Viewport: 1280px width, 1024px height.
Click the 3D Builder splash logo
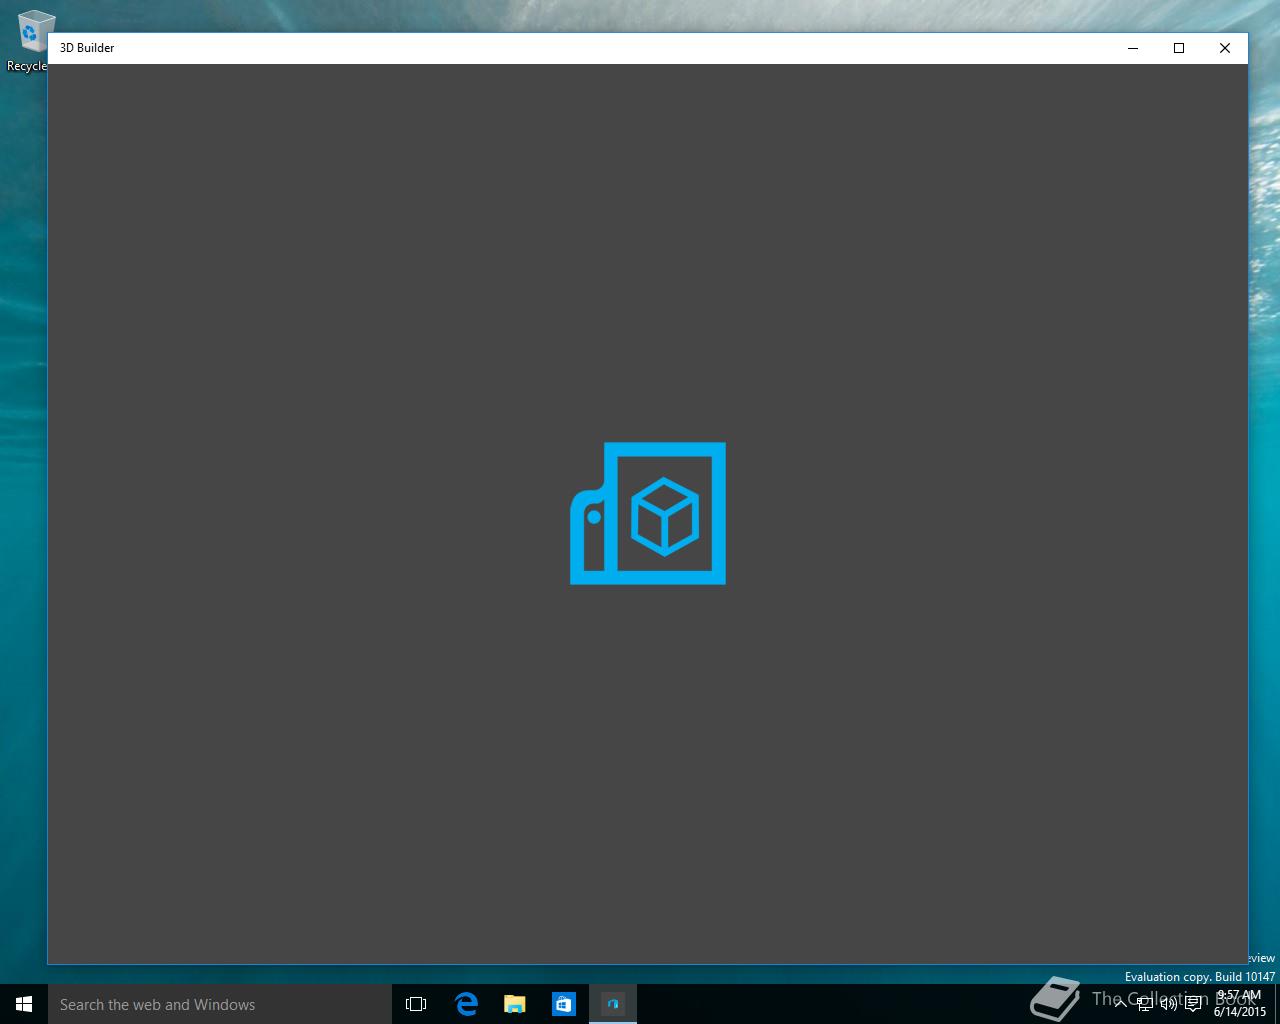[648, 513]
